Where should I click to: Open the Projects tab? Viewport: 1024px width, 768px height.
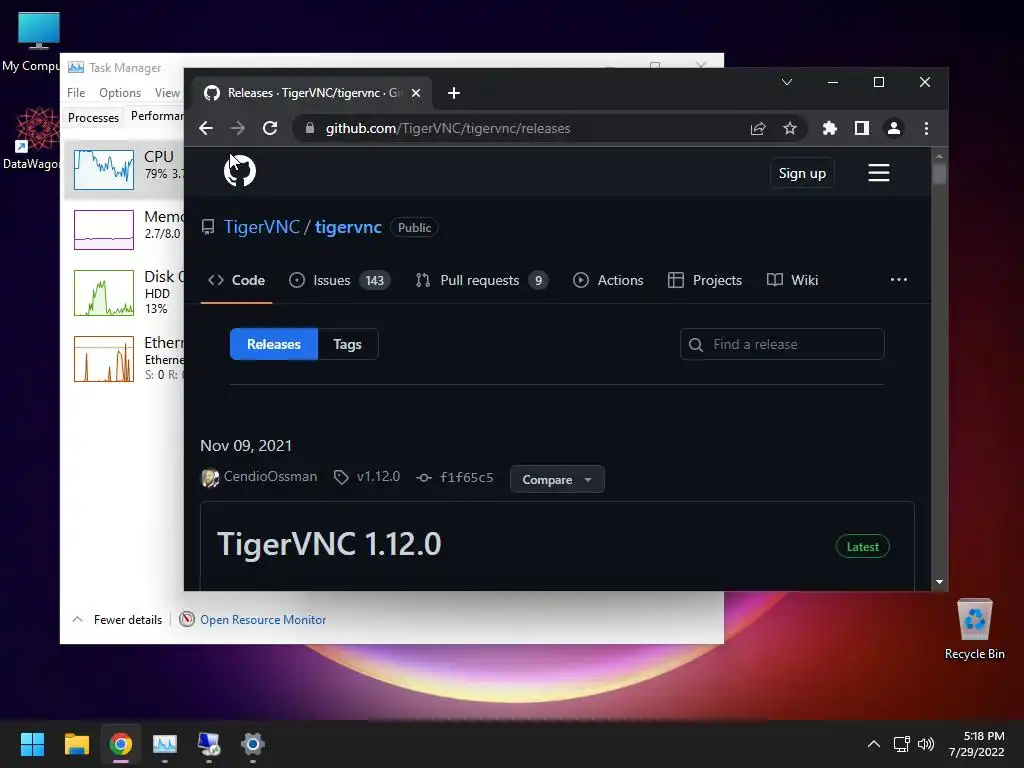pos(705,280)
